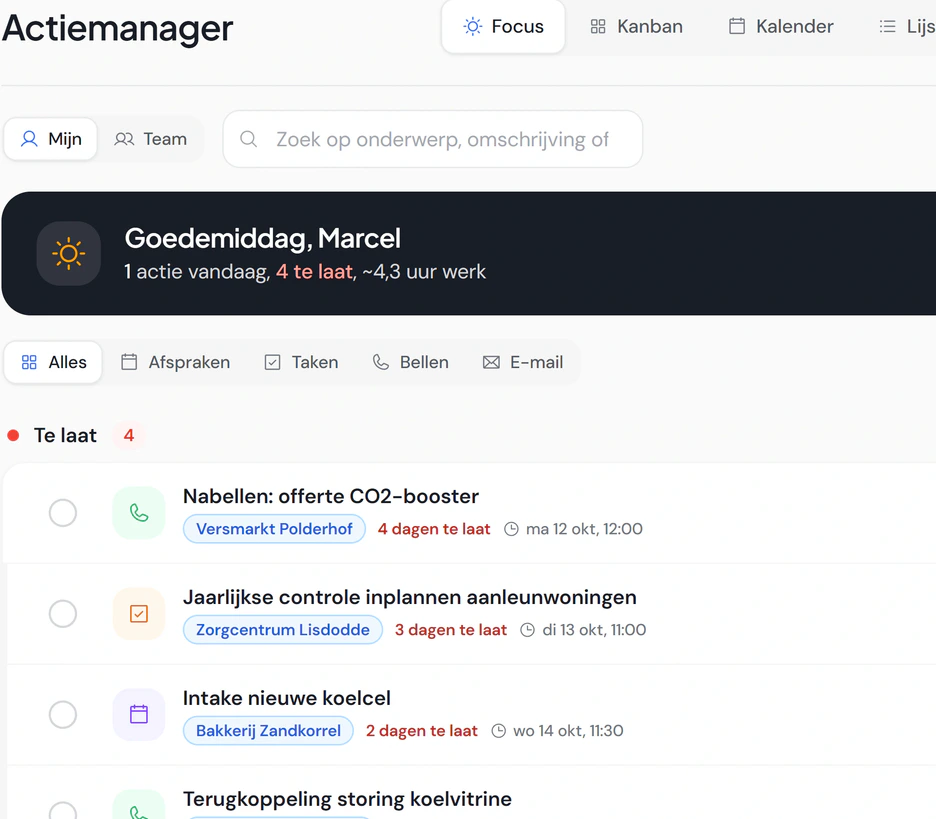Click the Goedemiddag, Marcel greeting
Image resolution: width=936 pixels, height=819 pixels.
pos(263,239)
